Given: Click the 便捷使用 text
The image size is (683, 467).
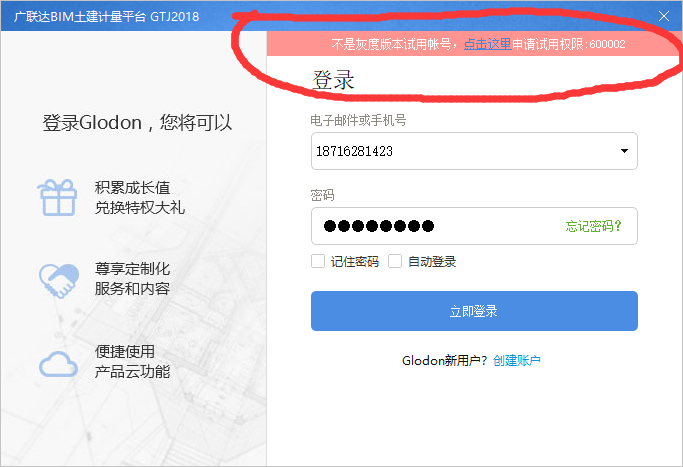Looking at the screenshot, I should pyautogui.click(x=125, y=352).
